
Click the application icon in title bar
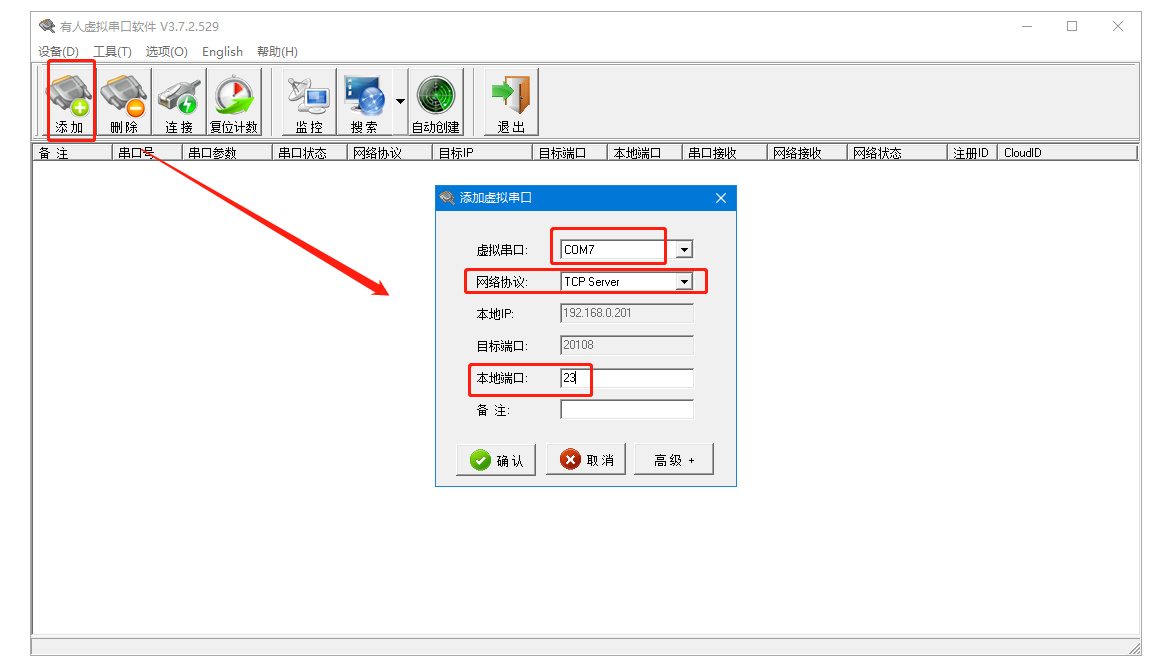[47, 27]
